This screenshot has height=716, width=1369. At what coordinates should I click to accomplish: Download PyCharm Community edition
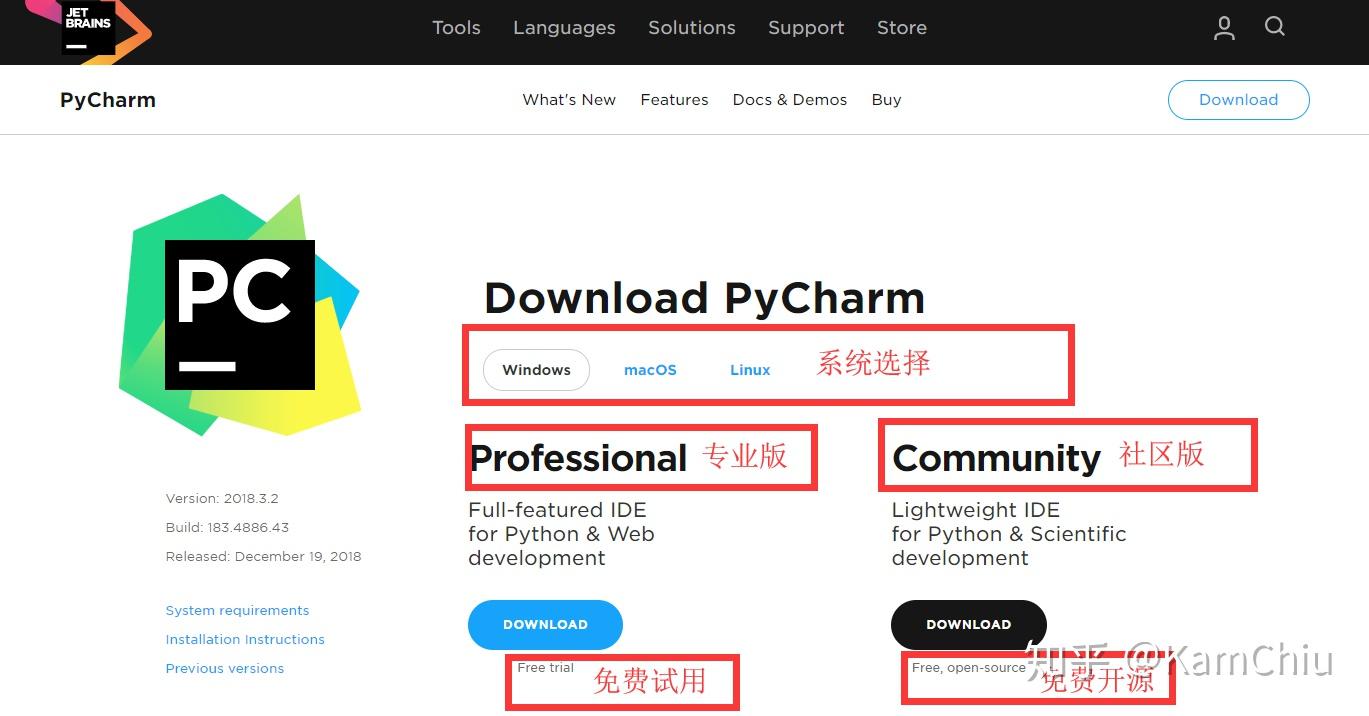tap(968, 624)
